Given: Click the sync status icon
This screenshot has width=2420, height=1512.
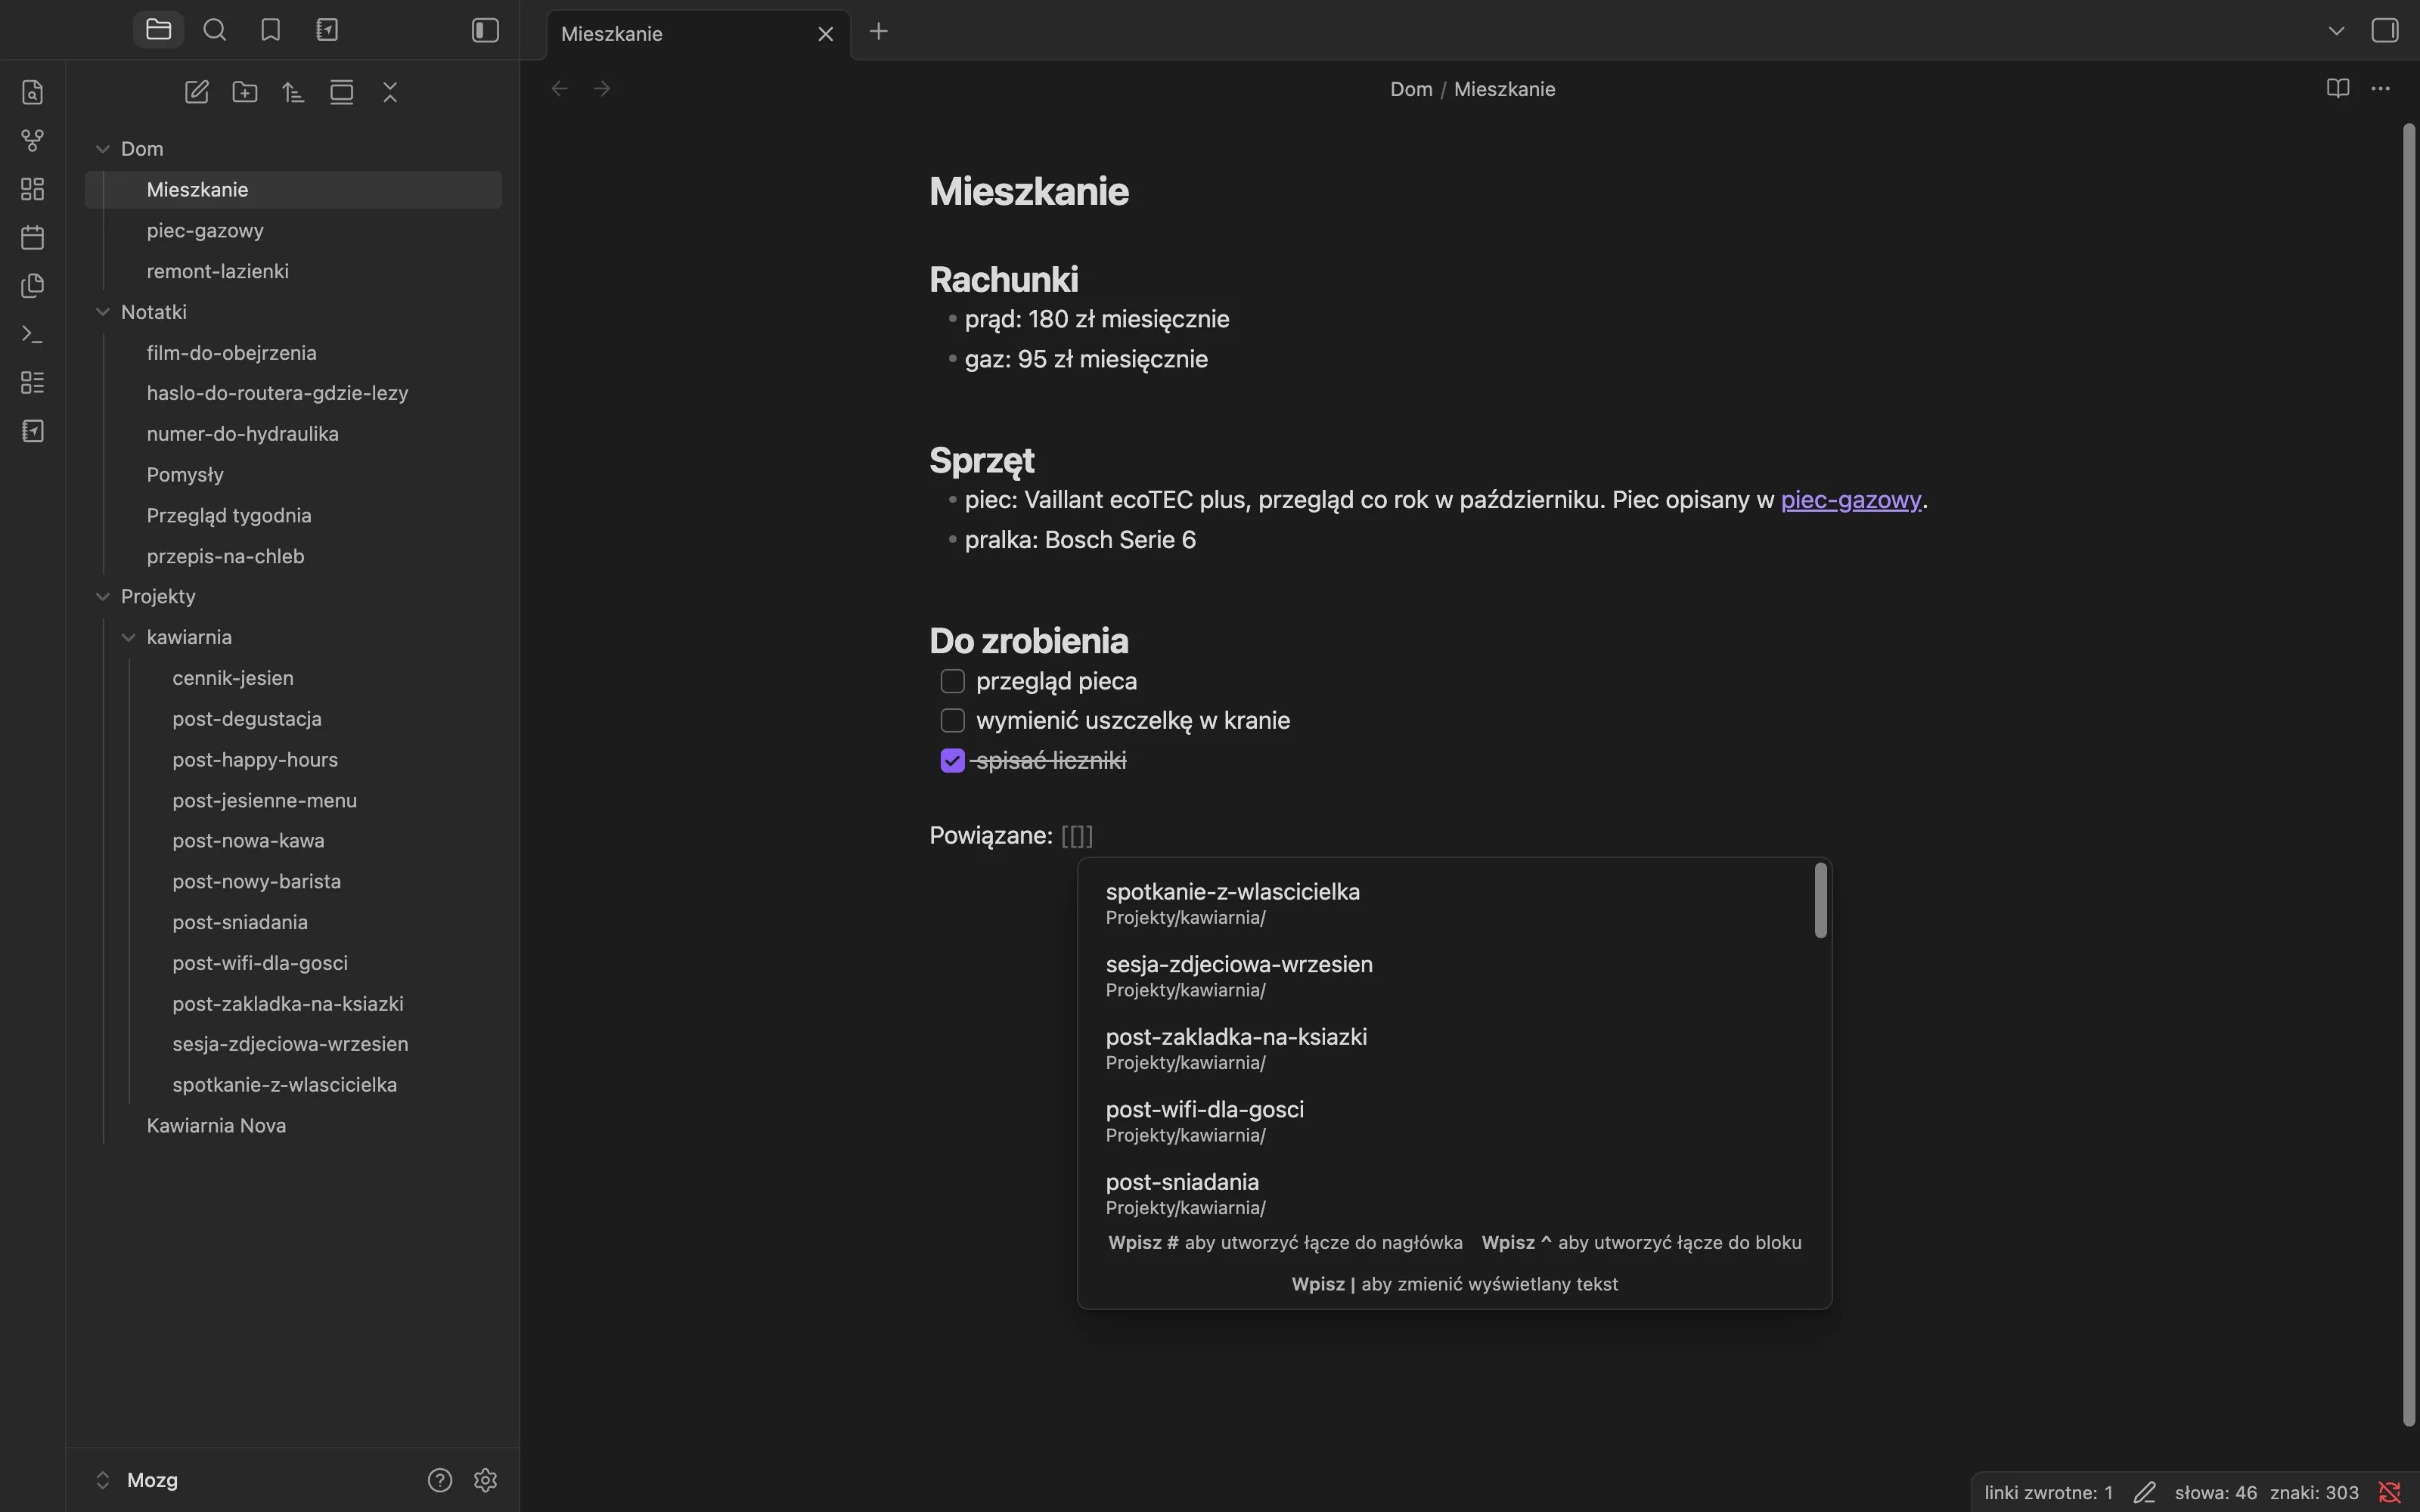Looking at the screenshot, I should 2389,1492.
